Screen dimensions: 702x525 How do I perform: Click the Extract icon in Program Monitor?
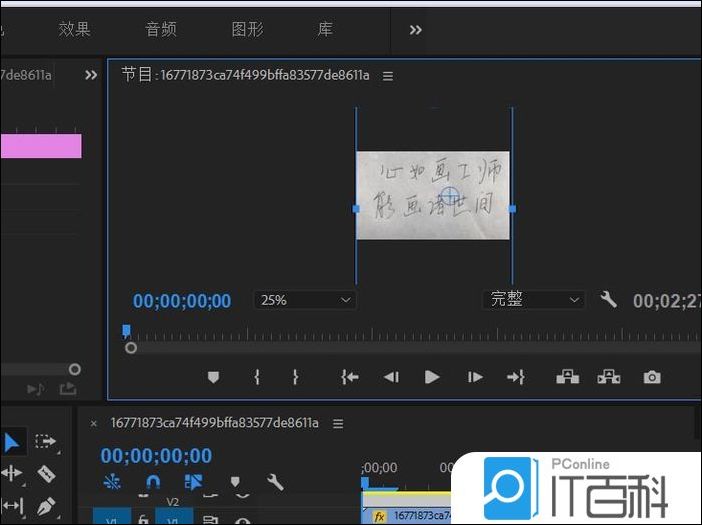(x=608, y=377)
